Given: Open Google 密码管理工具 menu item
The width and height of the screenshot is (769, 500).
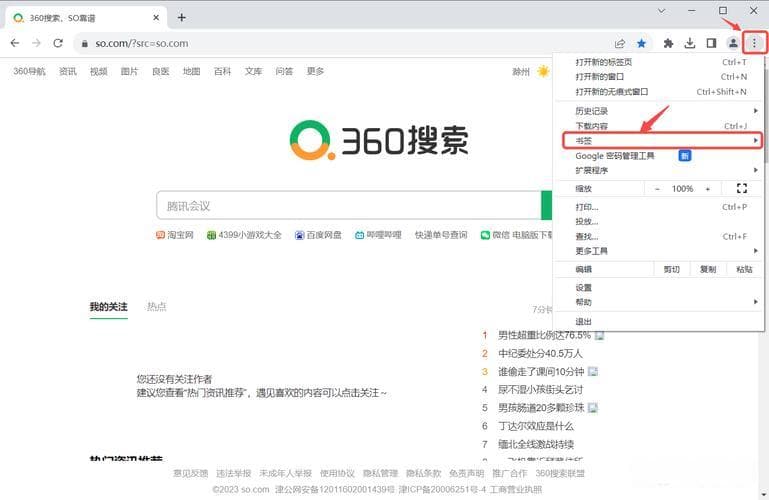Looking at the screenshot, I should 659,156.
